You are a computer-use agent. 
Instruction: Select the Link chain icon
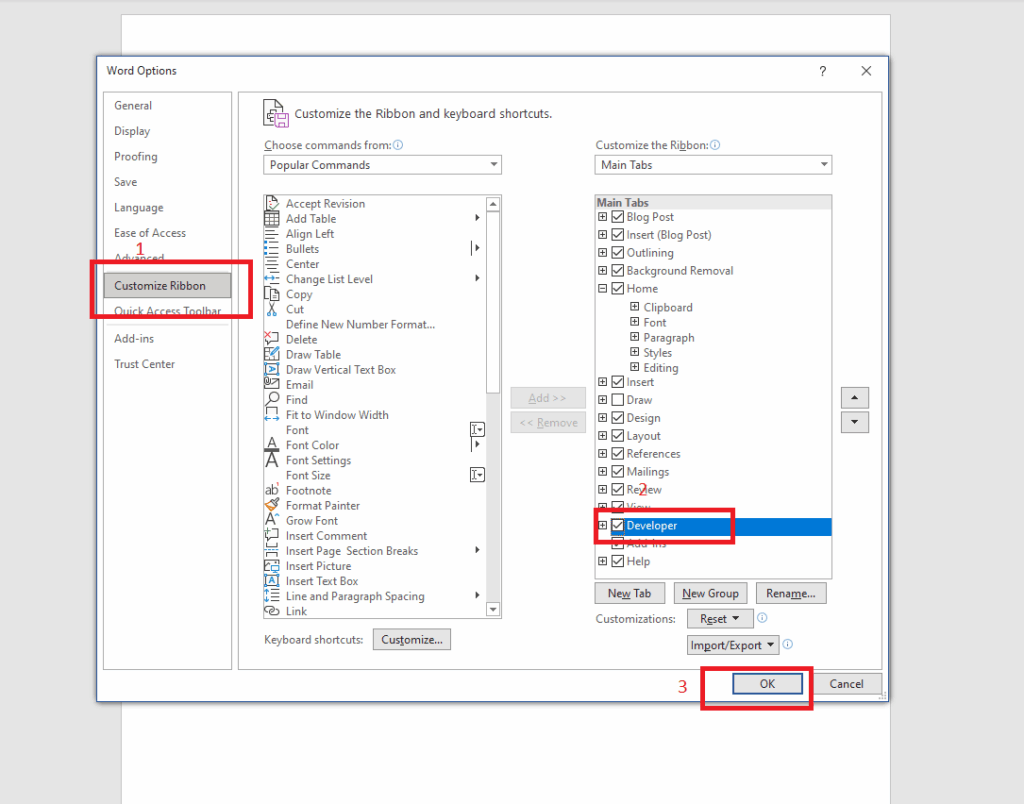pyautogui.click(x=272, y=611)
